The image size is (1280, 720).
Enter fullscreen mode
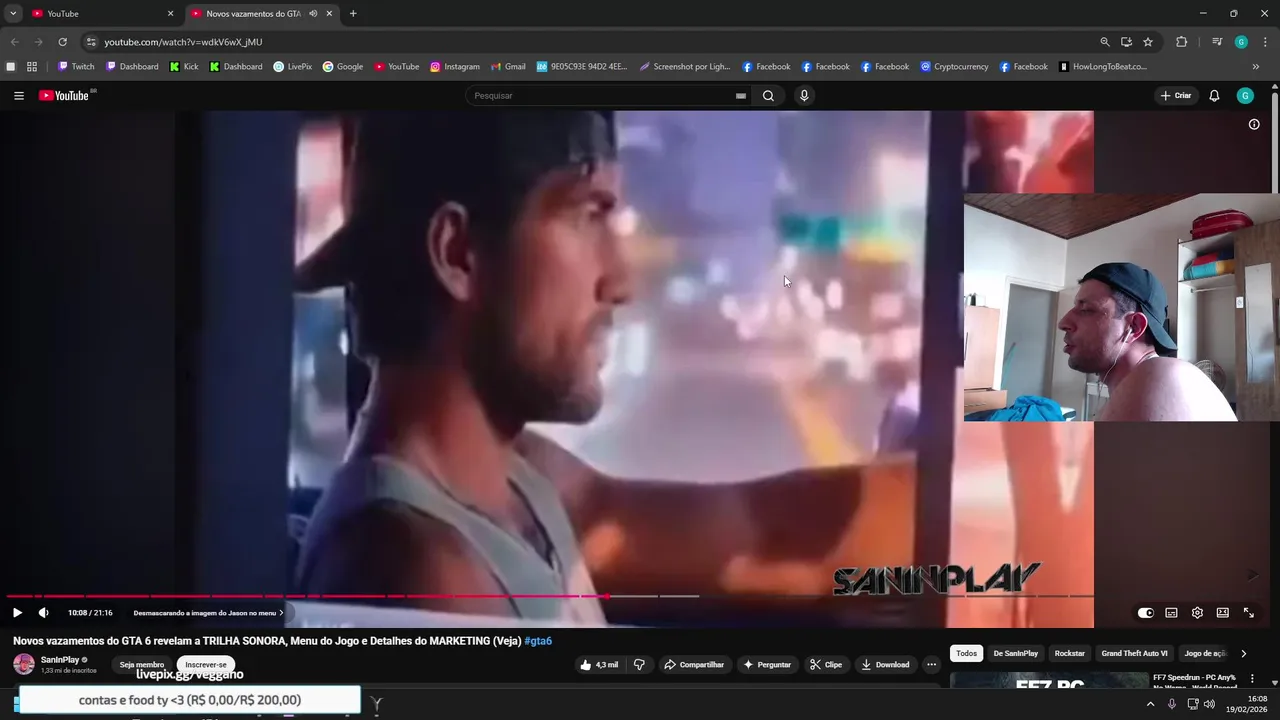1248,613
